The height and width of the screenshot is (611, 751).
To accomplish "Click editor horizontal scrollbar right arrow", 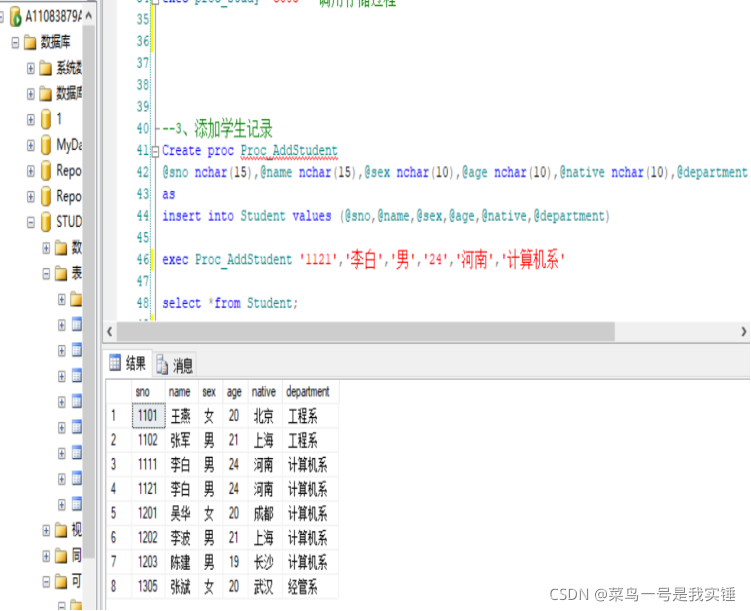I will tap(744, 331).
